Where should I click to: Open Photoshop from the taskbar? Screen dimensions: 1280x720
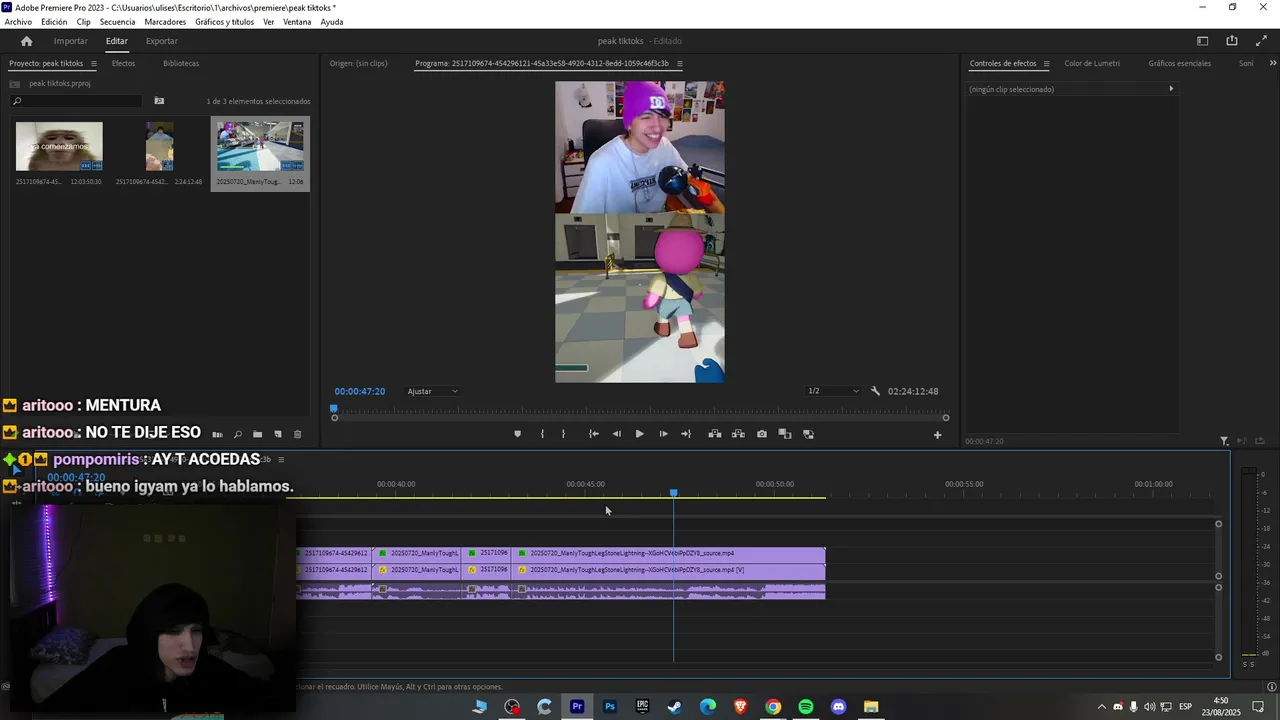(x=610, y=707)
